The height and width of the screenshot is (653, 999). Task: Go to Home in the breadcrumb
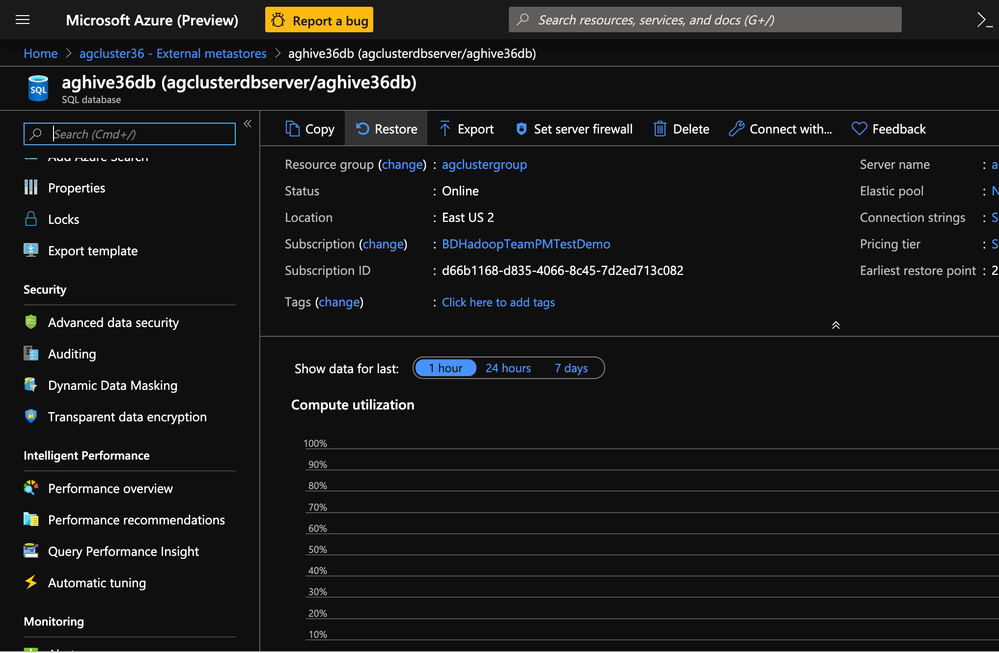pyautogui.click(x=41, y=53)
